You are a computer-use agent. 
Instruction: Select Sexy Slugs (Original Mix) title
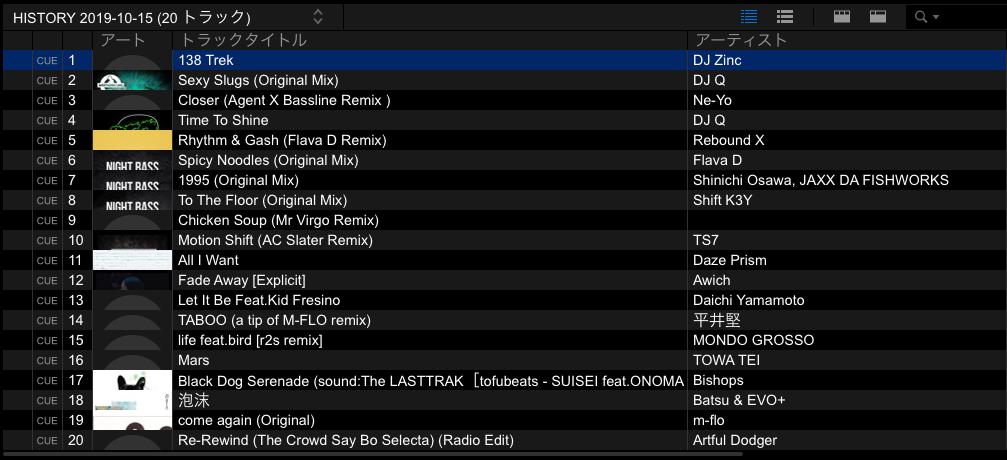tap(258, 80)
